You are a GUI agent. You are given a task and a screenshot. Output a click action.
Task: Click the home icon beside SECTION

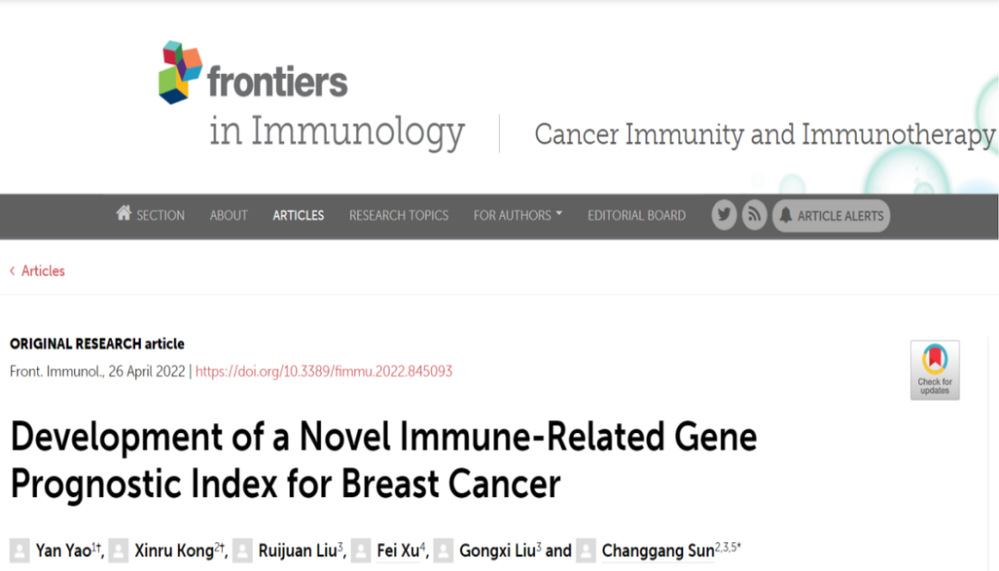pyautogui.click(x=124, y=214)
